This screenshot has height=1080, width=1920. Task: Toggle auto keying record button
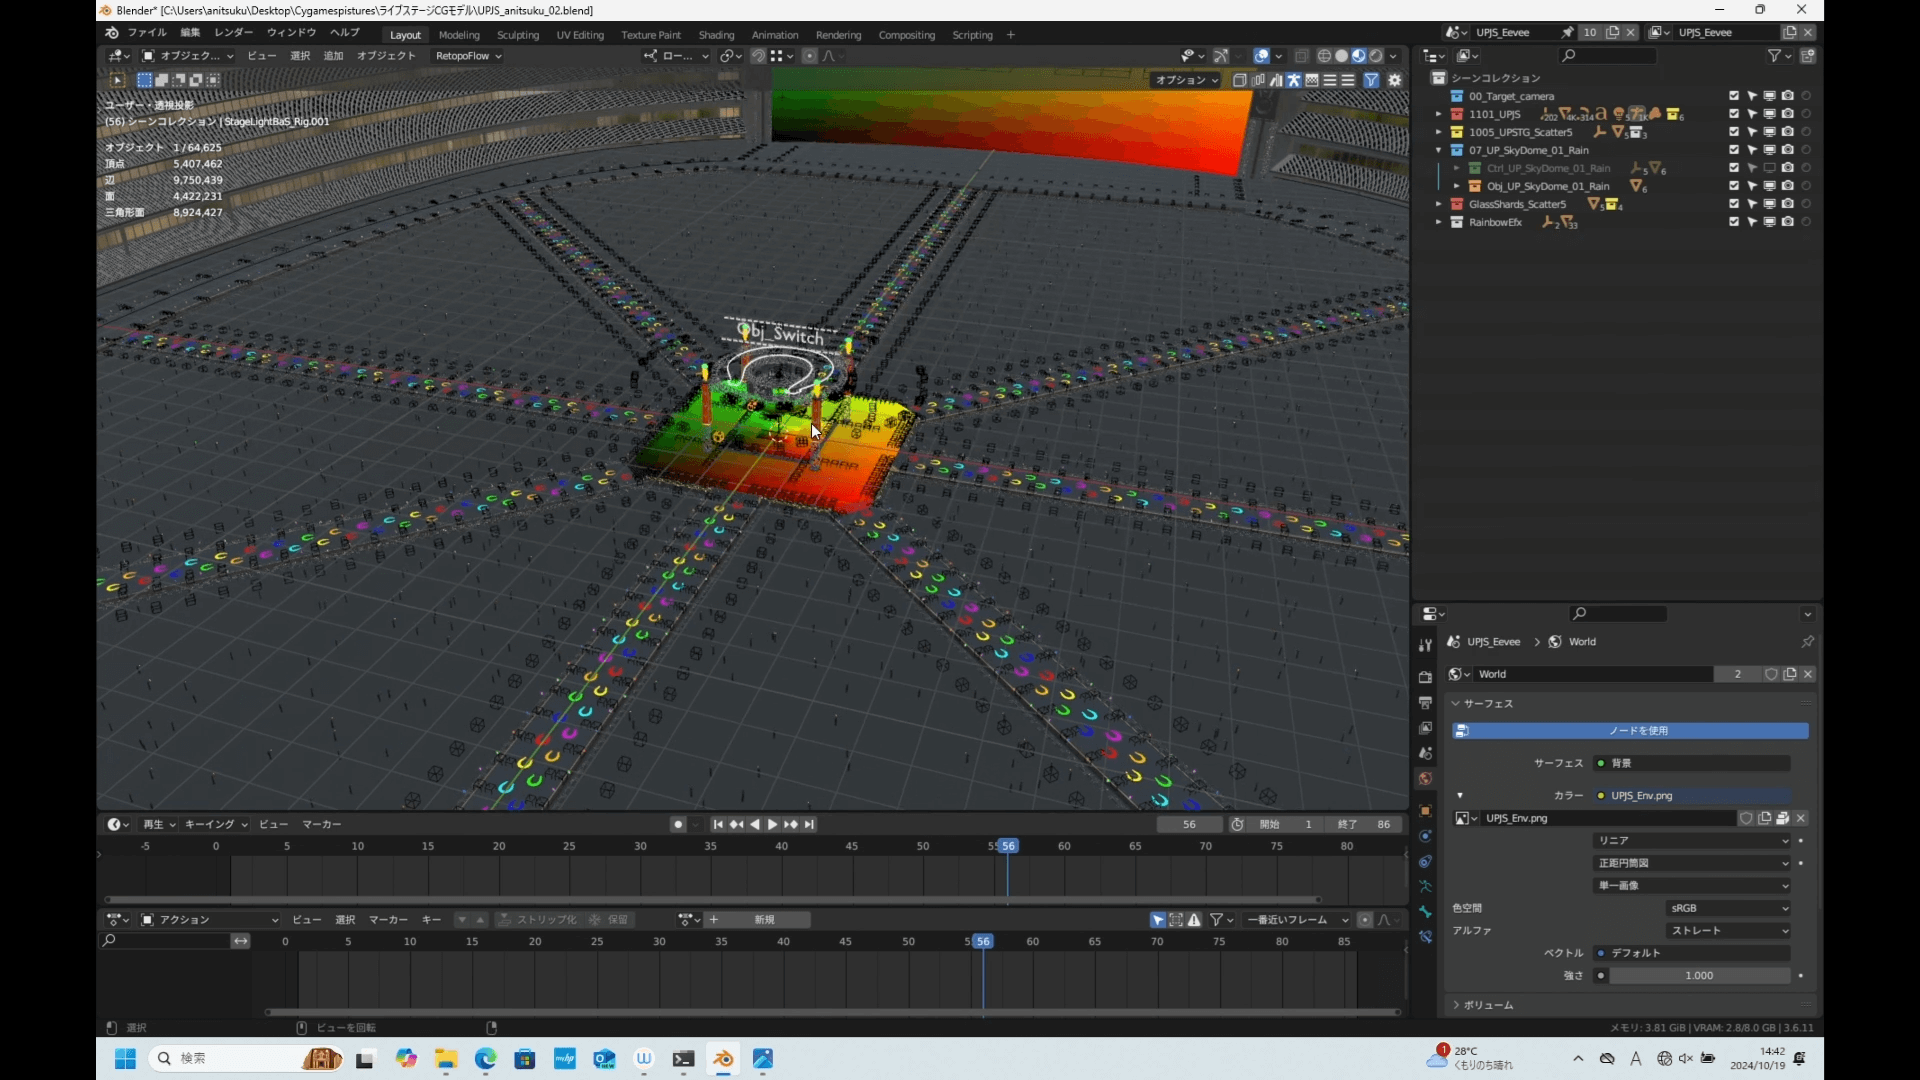[678, 824]
